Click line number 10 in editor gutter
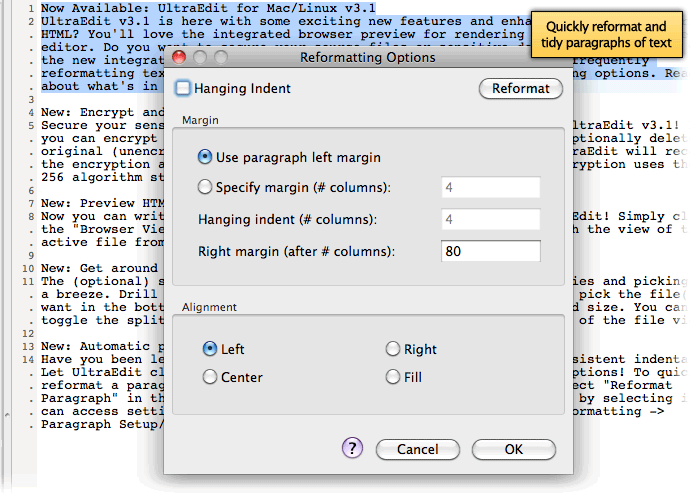Viewport: 693px width, 499px height. [28, 269]
